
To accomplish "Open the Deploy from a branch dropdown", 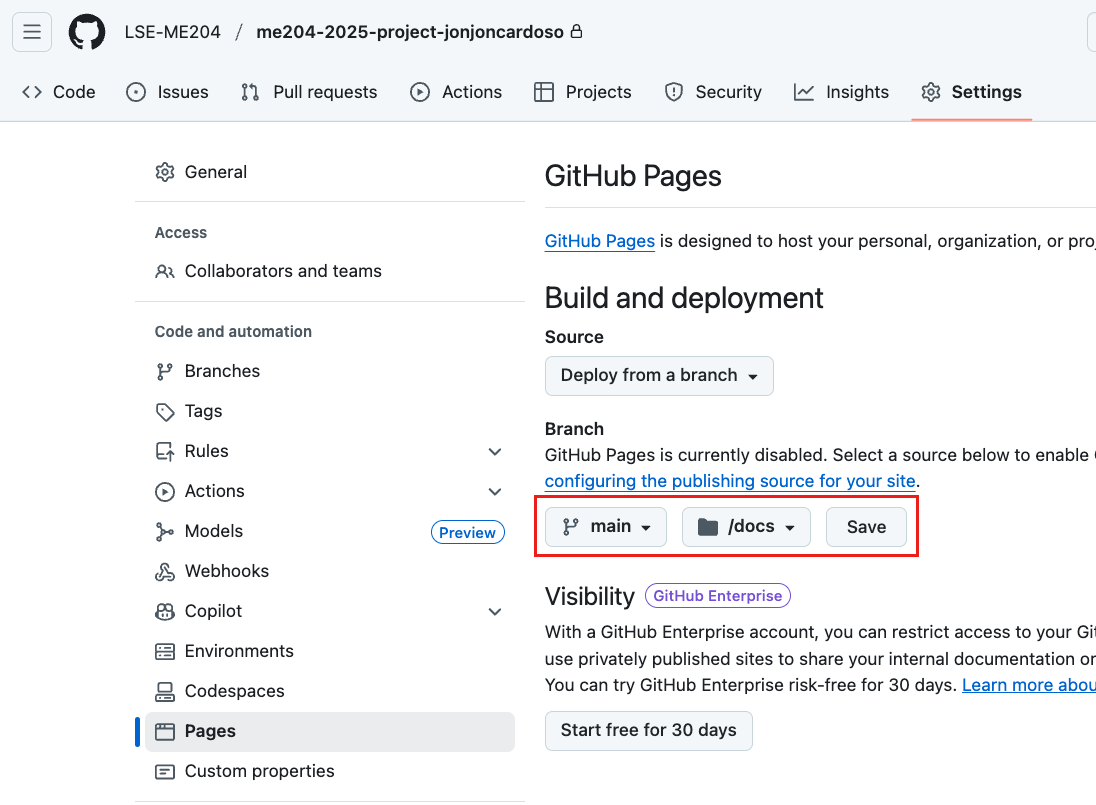I will pyautogui.click(x=659, y=376).
